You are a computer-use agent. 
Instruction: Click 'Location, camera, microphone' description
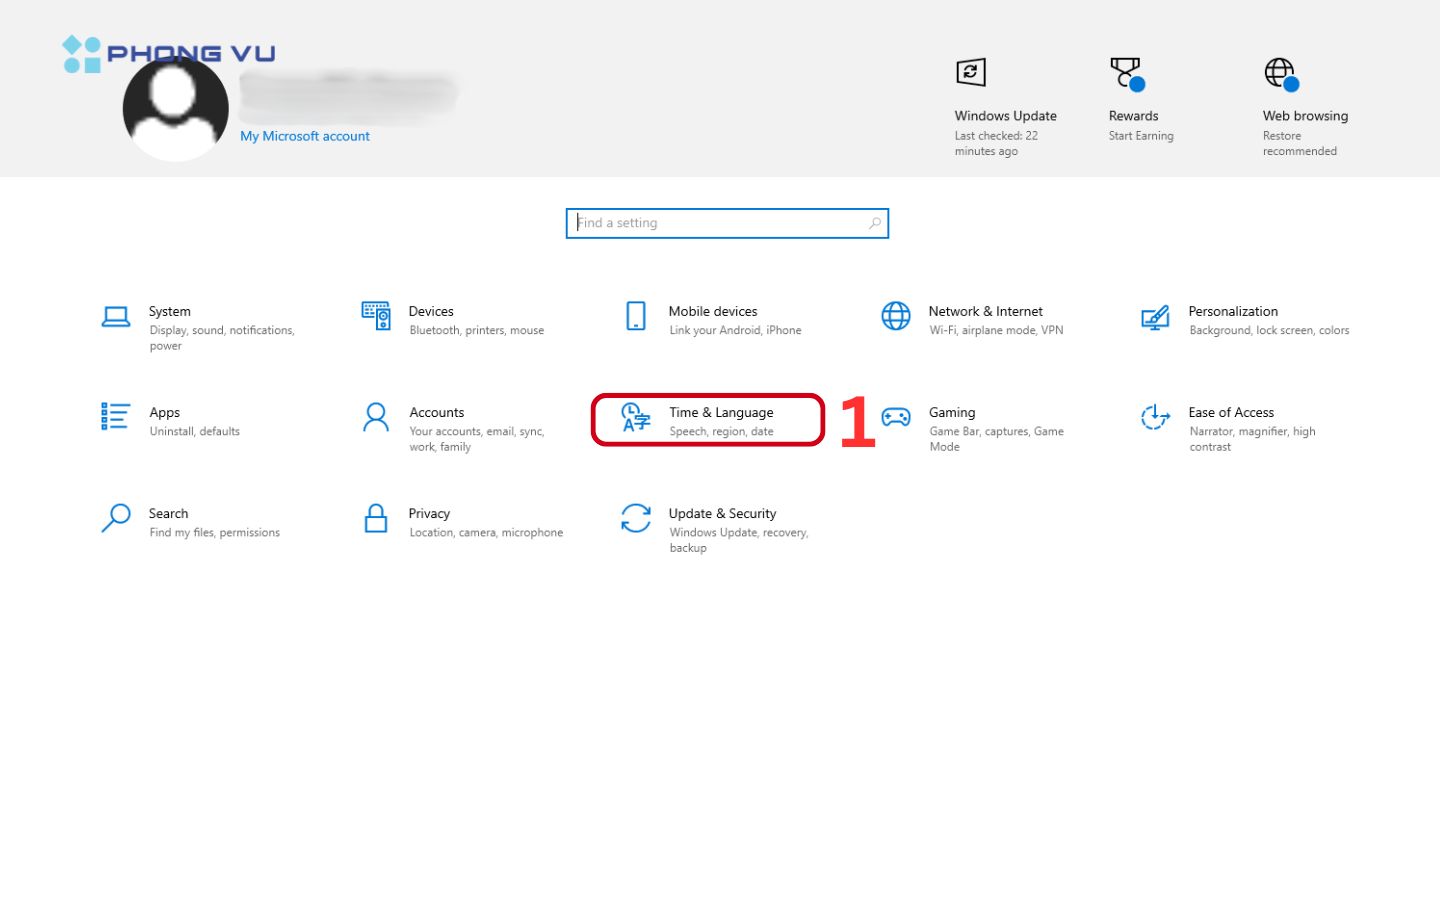pyautogui.click(x=486, y=532)
